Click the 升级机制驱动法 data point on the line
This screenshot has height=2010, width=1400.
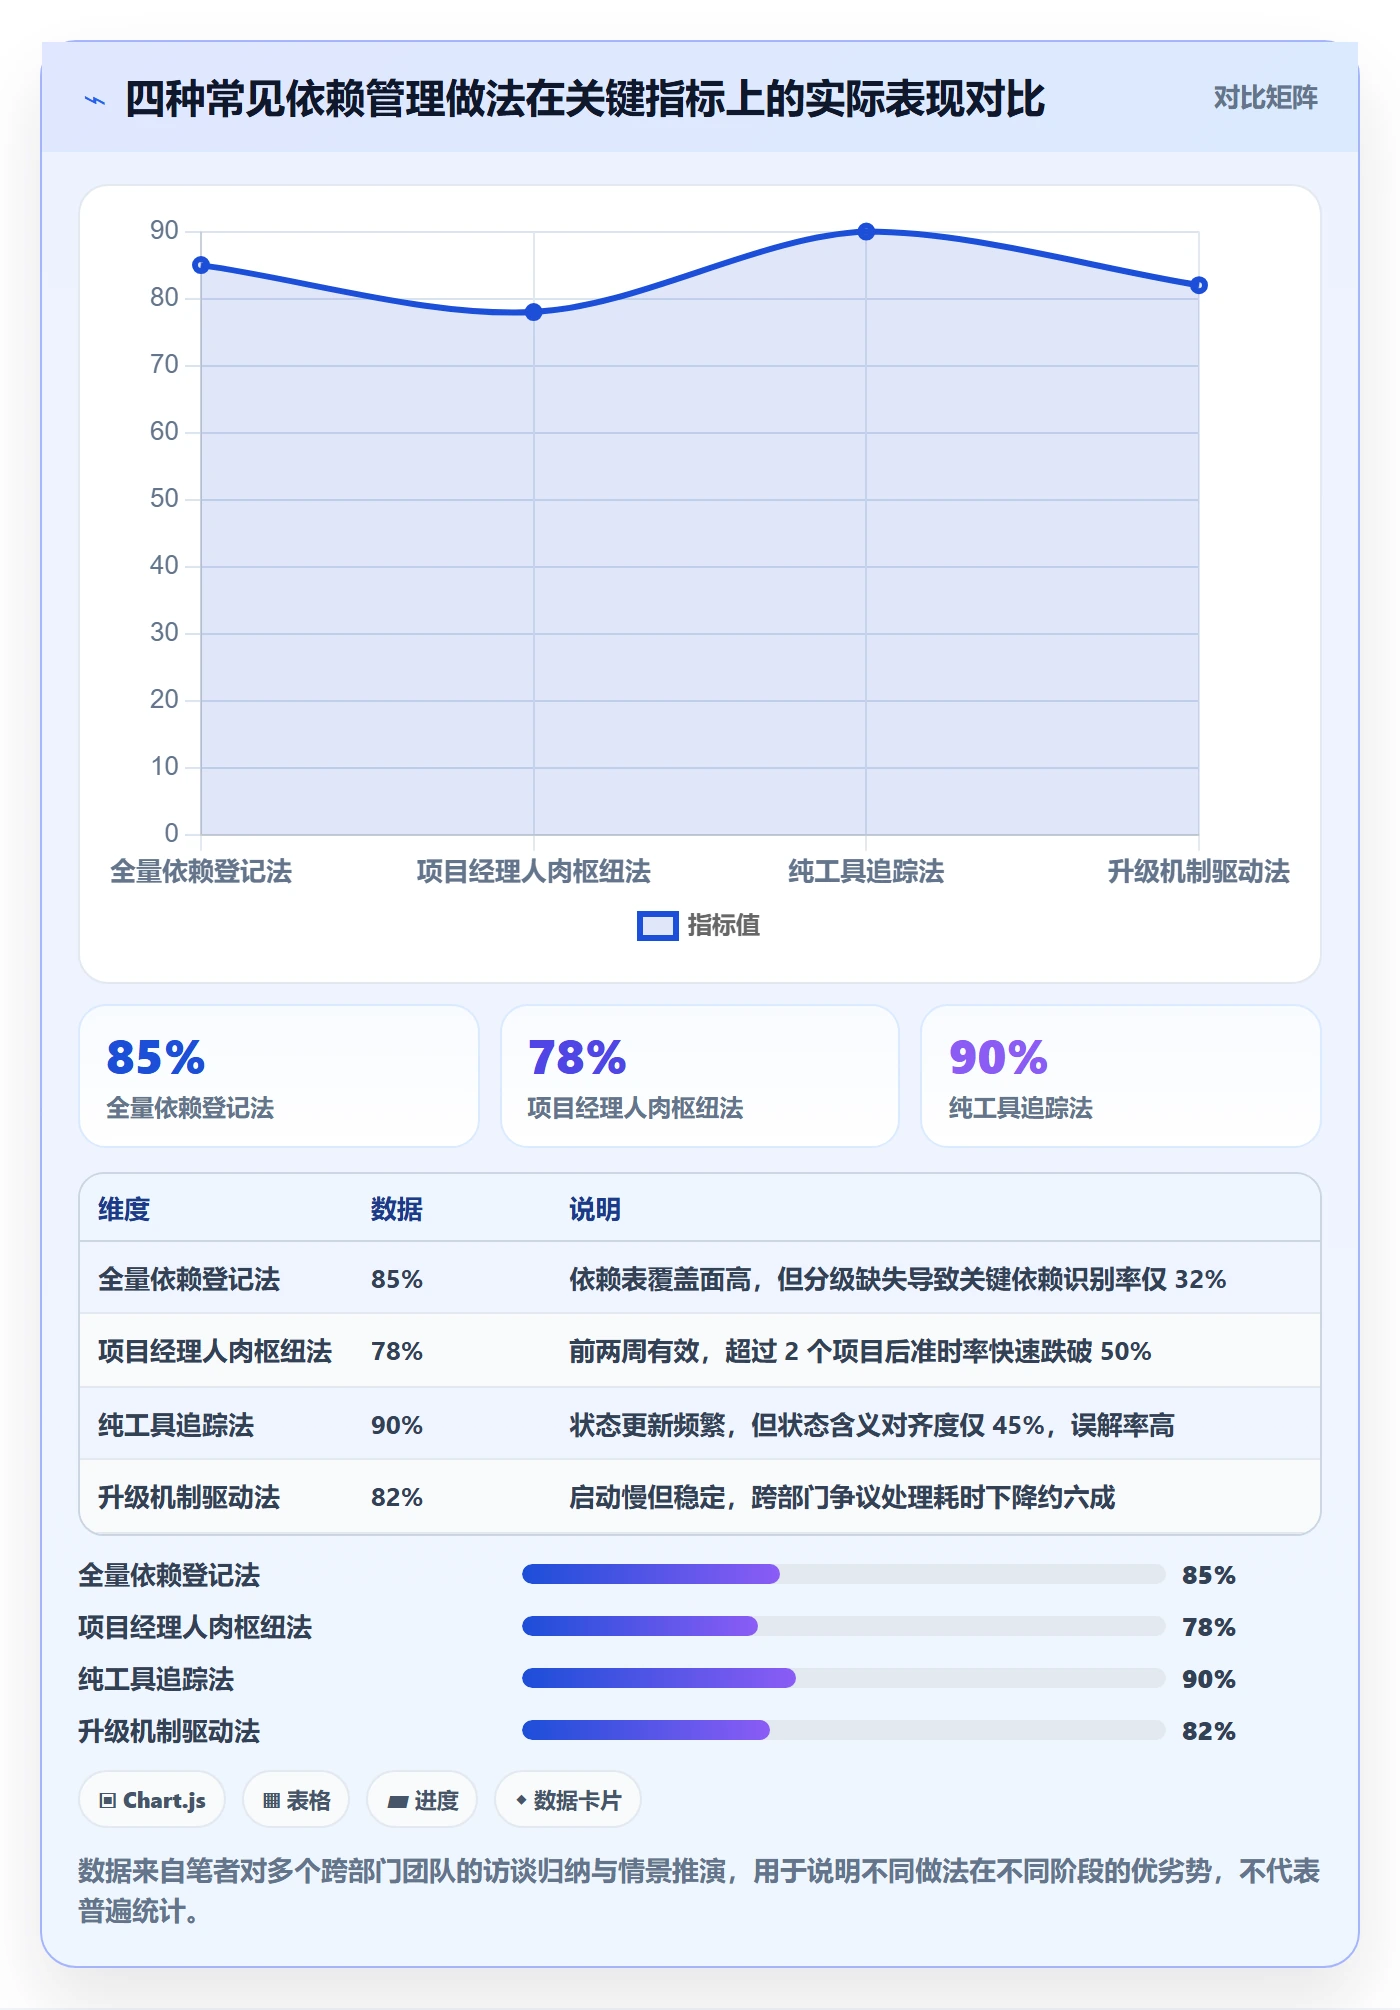click(x=1199, y=285)
